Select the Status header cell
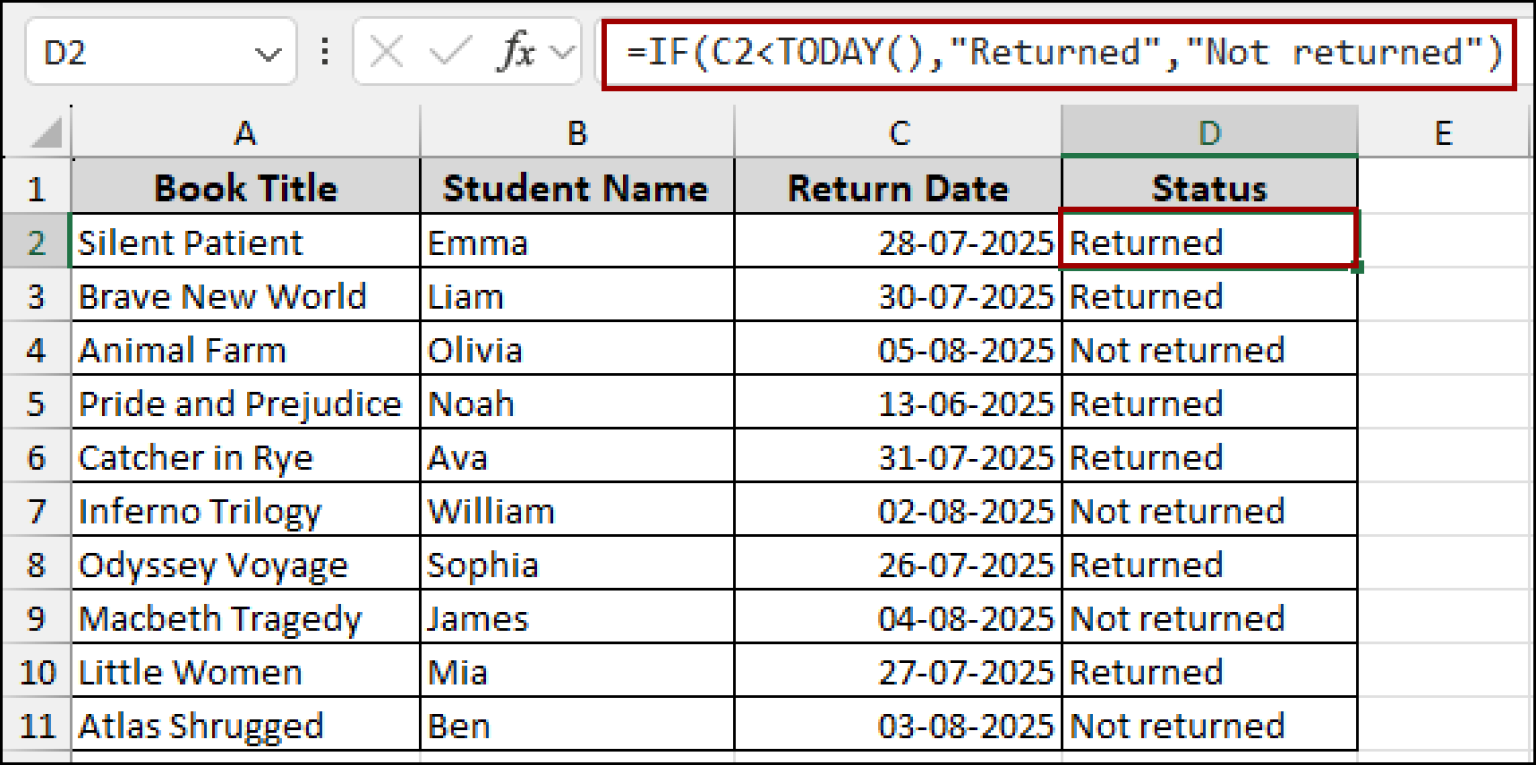 point(1209,188)
